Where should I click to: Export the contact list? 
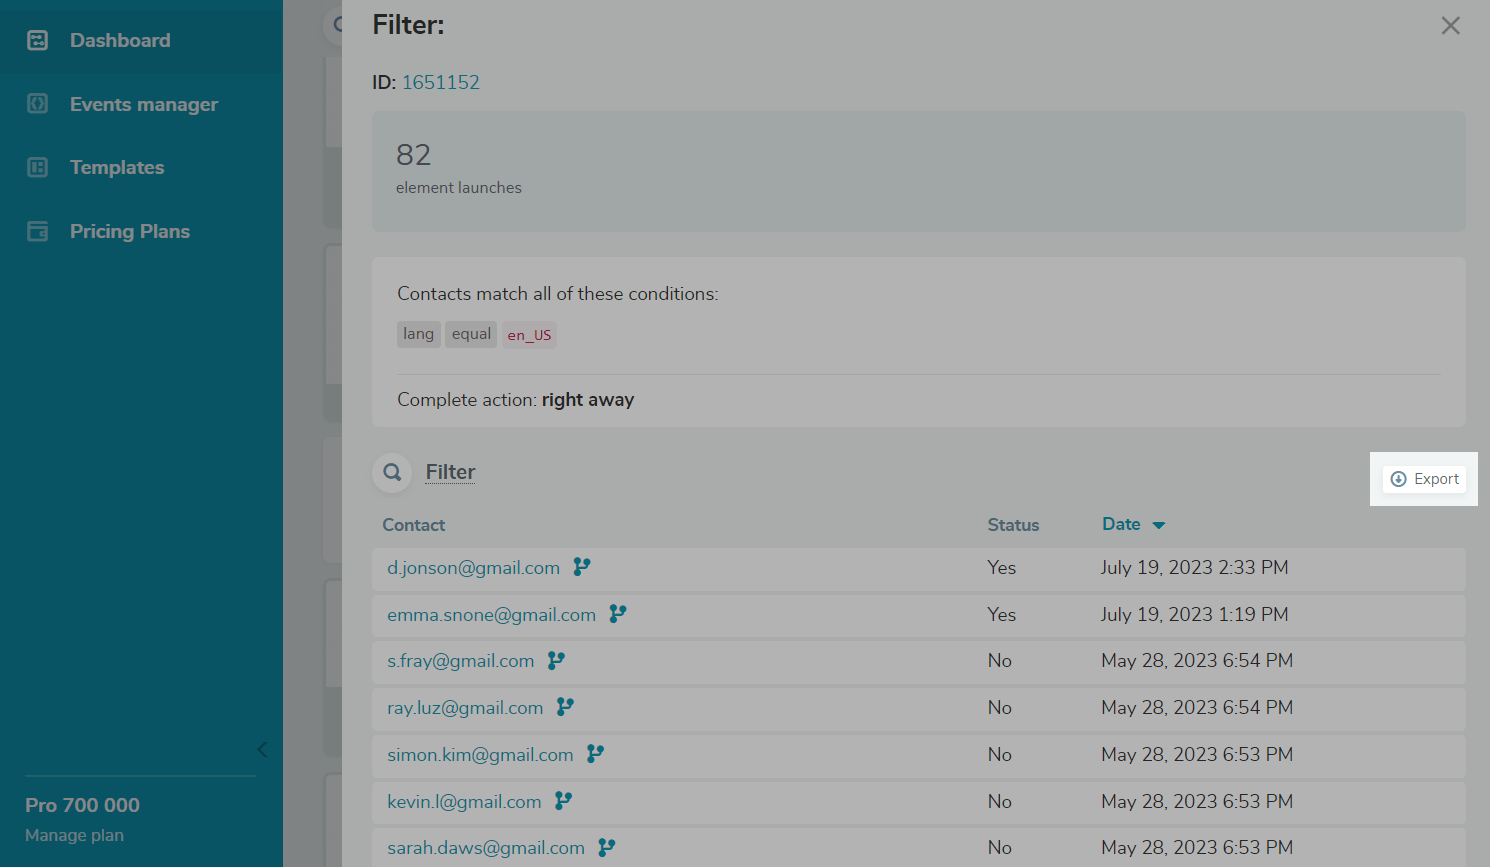(1425, 479)
